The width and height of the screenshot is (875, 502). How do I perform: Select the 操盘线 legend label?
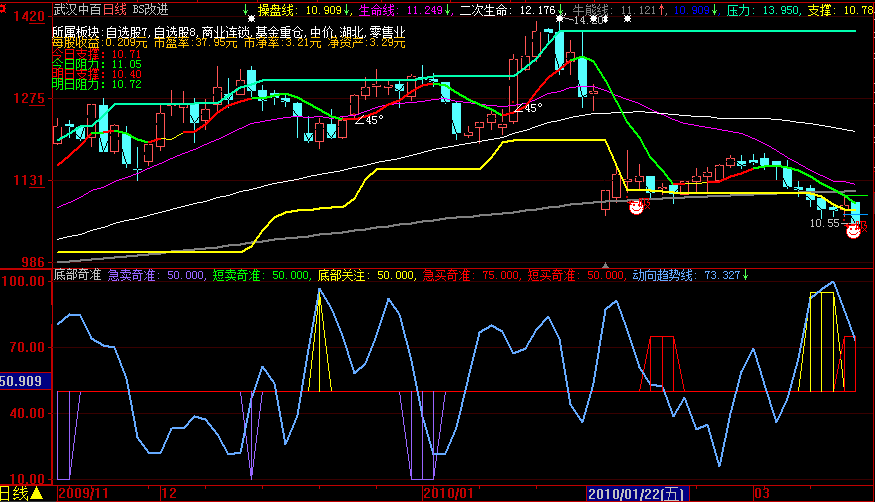pyautogui.click(x=277, y=10)
